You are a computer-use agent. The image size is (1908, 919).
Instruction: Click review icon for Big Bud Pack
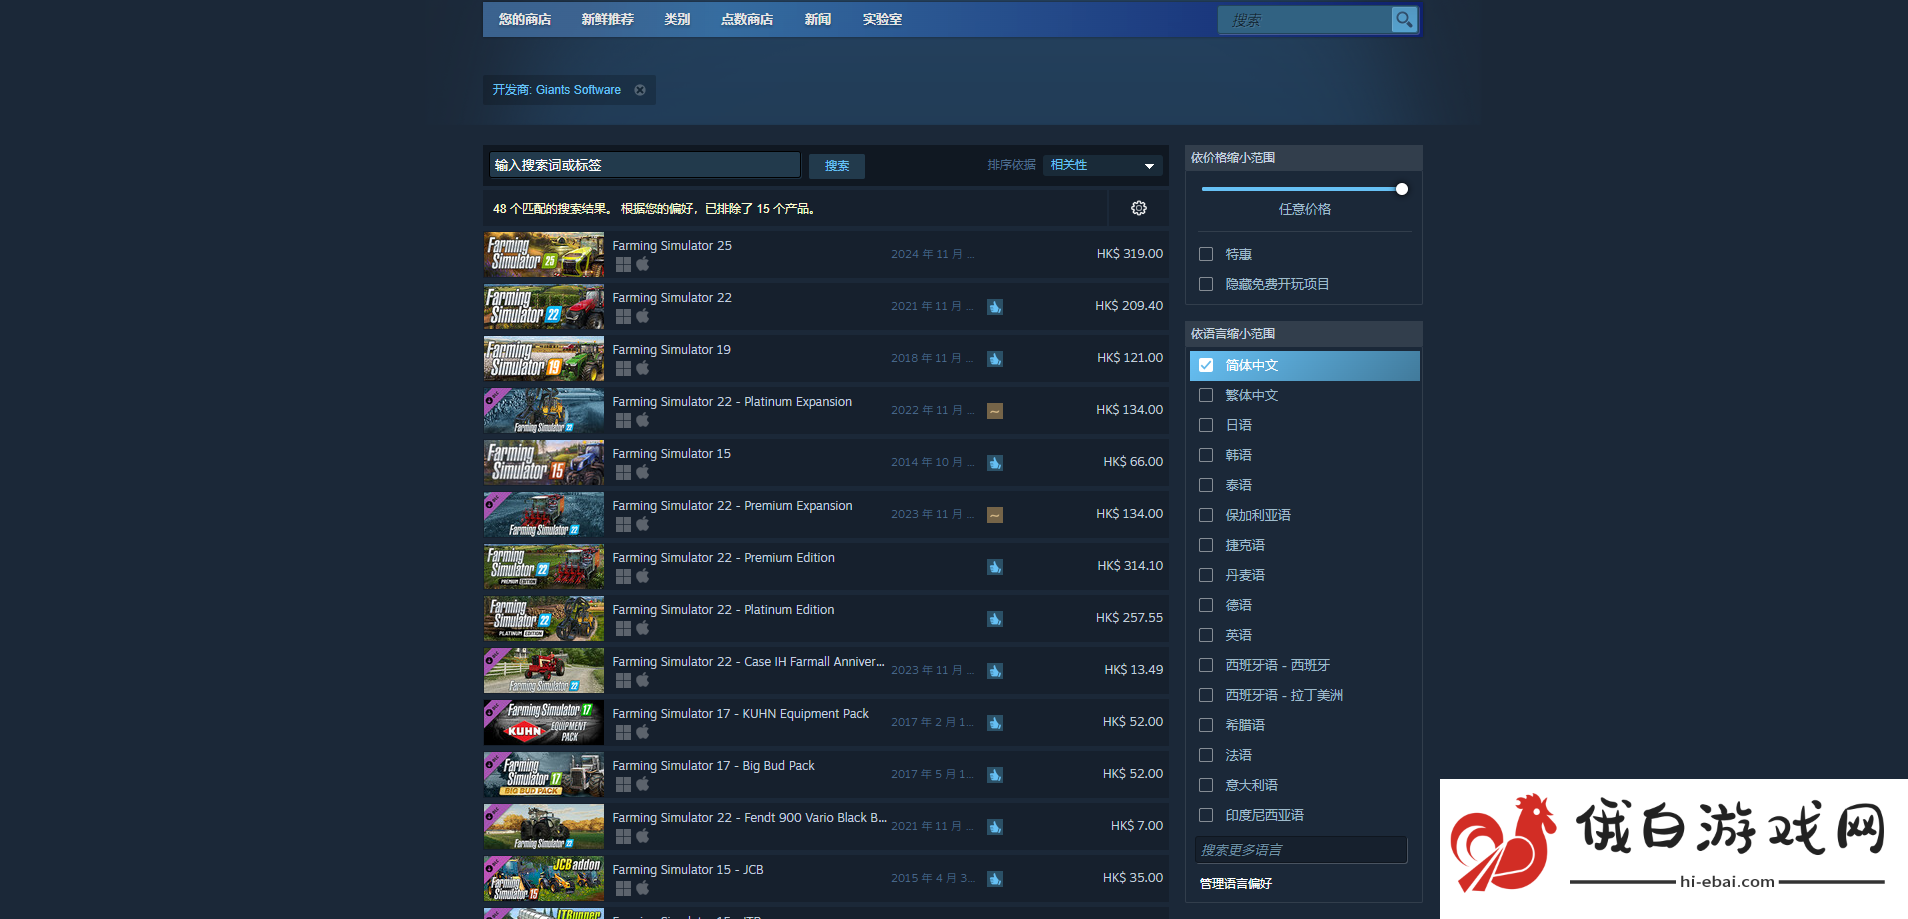click(x=995, y=775)
